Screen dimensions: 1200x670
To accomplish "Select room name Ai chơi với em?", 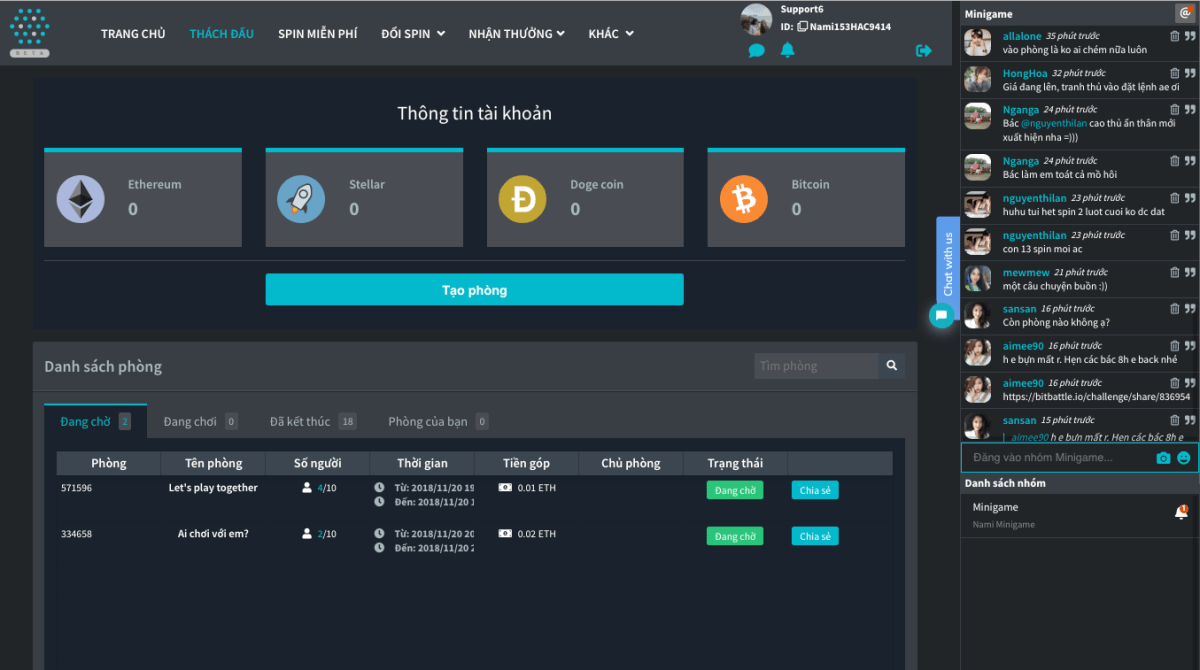I will 213,534.
